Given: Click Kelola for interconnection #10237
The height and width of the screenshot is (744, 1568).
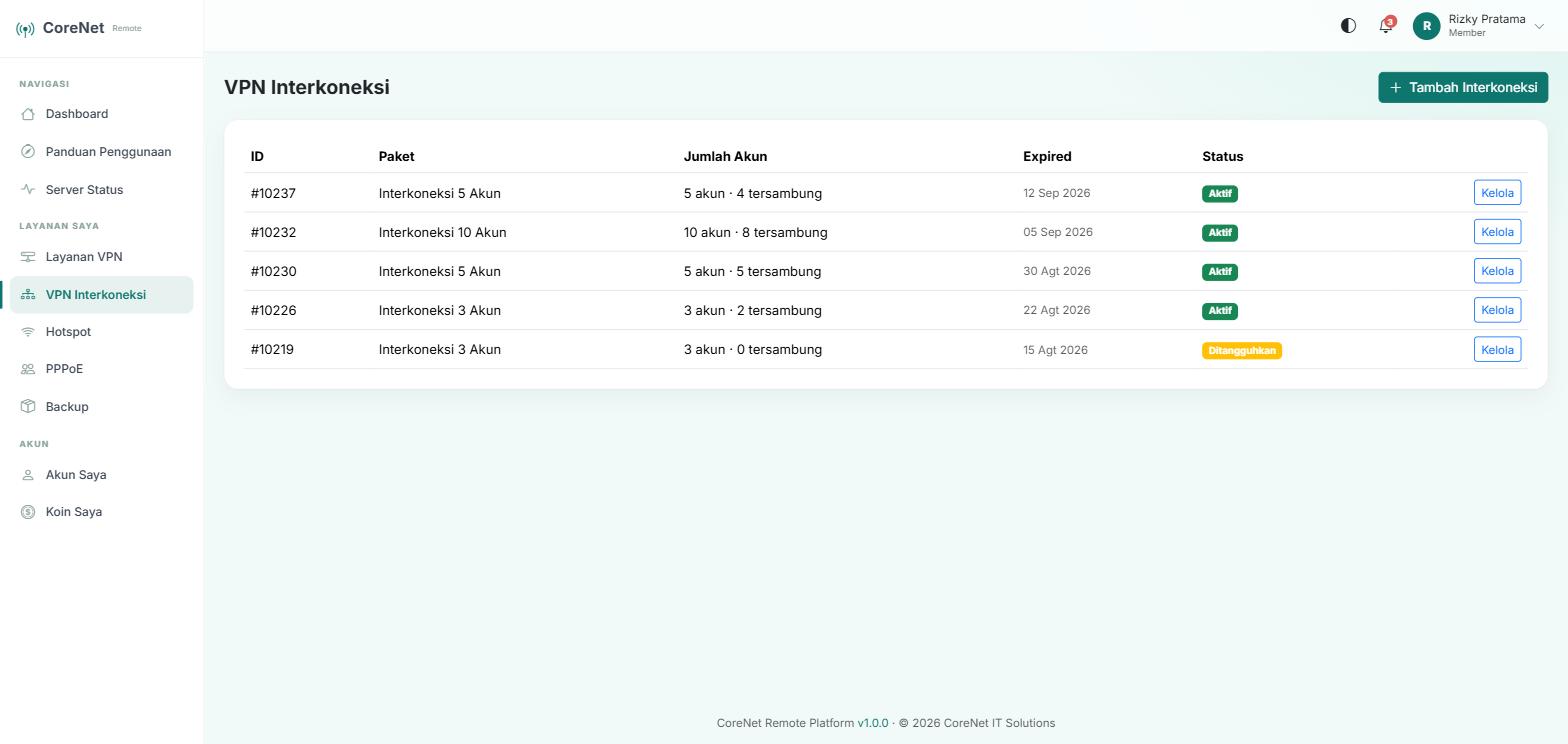Looking at the screenshot, I should click(x=1497, y=193).
